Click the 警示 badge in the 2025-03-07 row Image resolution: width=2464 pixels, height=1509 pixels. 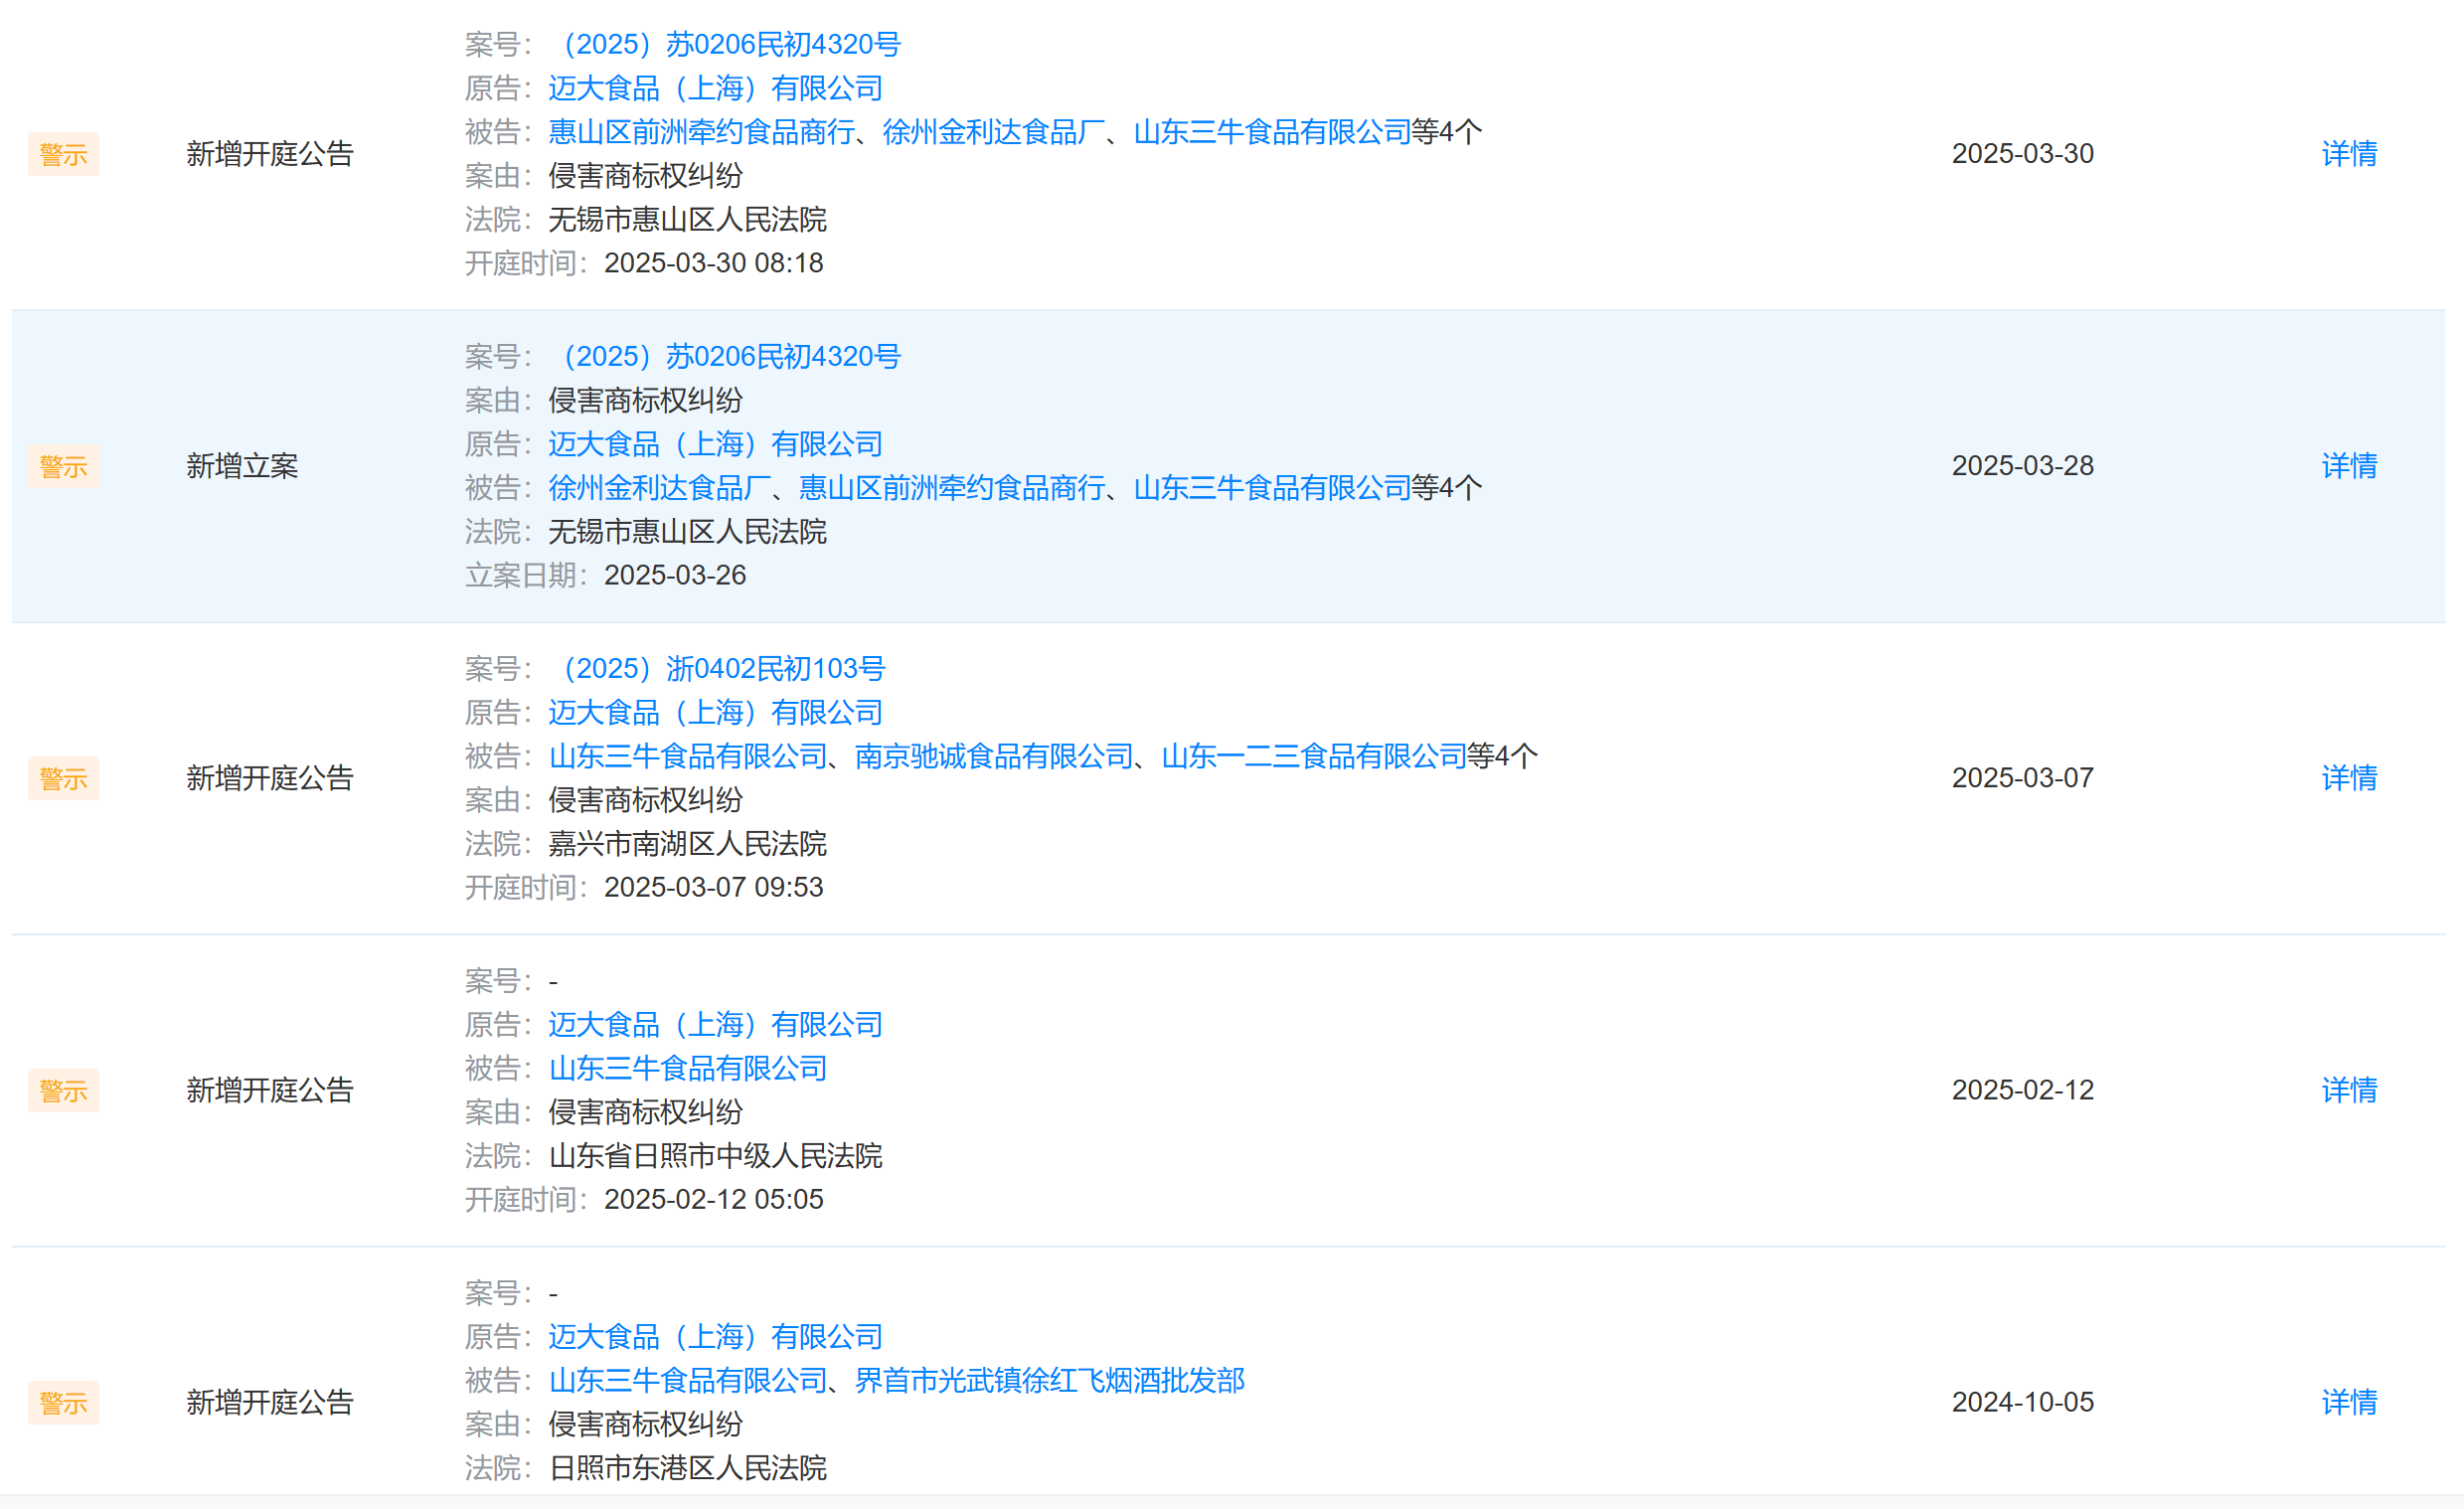(x=63, y=778)
